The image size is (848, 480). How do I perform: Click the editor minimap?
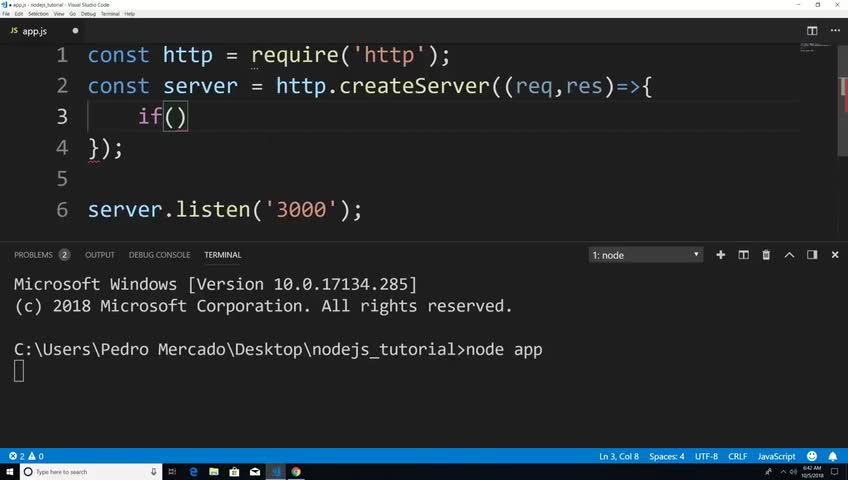coord(816,48)
